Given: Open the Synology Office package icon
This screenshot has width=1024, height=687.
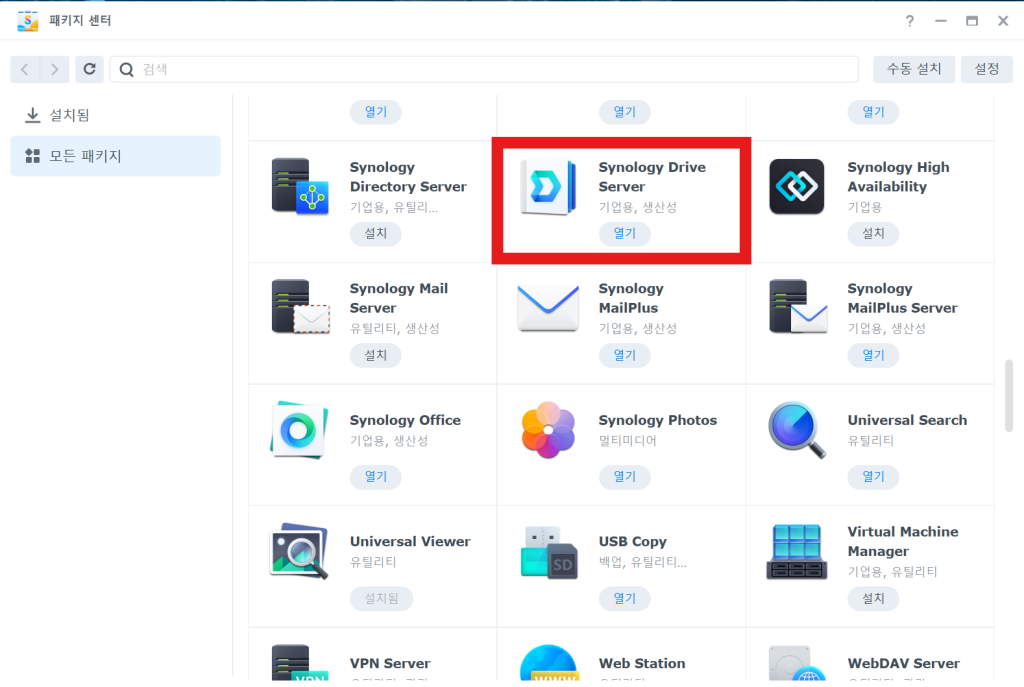Looking at the screenshot, I should click(299, 430).
